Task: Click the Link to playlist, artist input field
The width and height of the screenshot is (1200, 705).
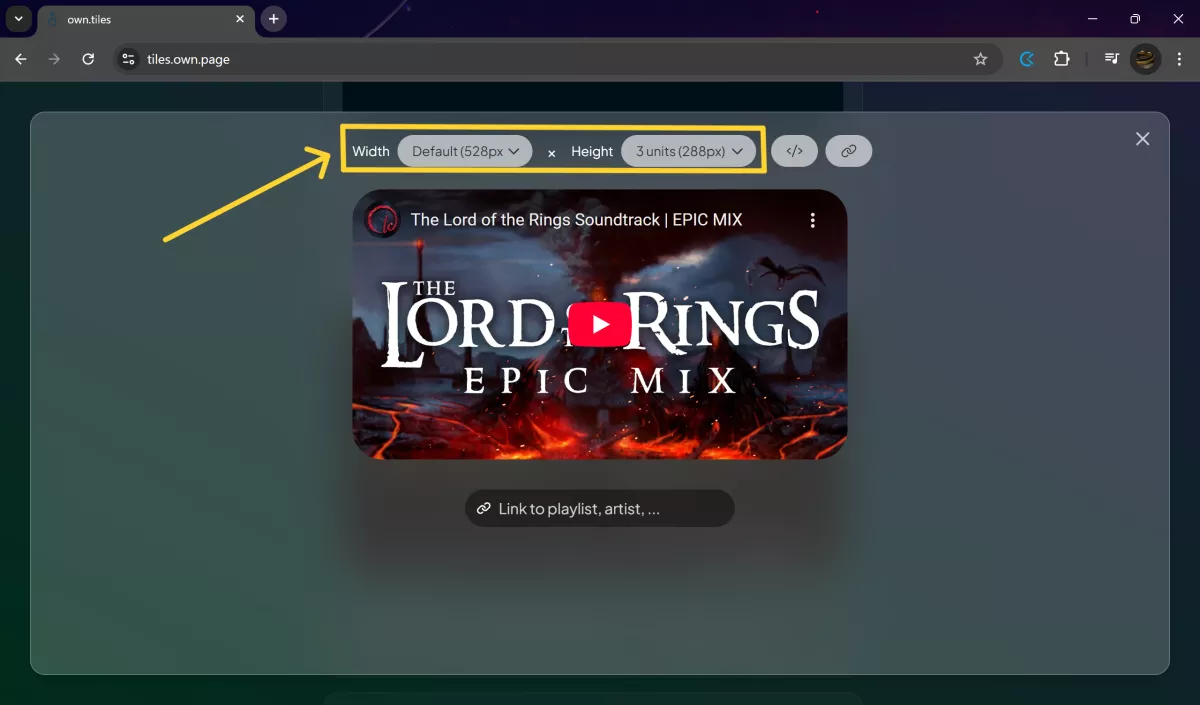Action: [x=600, y=508]
